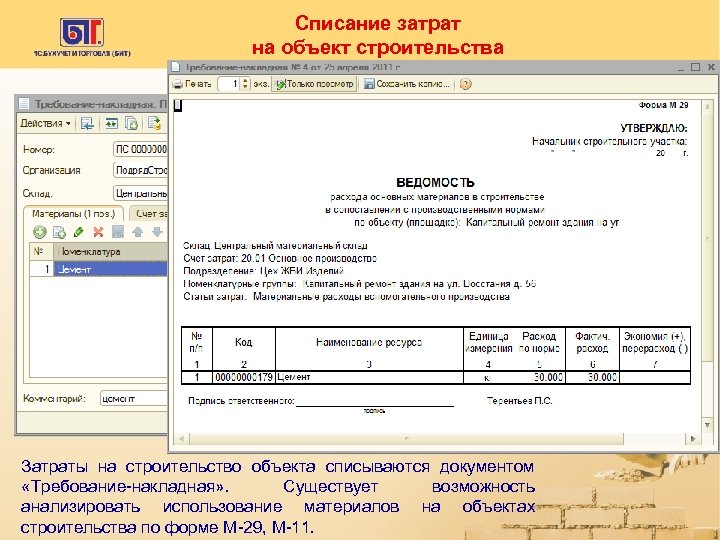
Task: Click the ВЕДОМОСТЬ heading
Action: tap(435, 183)
